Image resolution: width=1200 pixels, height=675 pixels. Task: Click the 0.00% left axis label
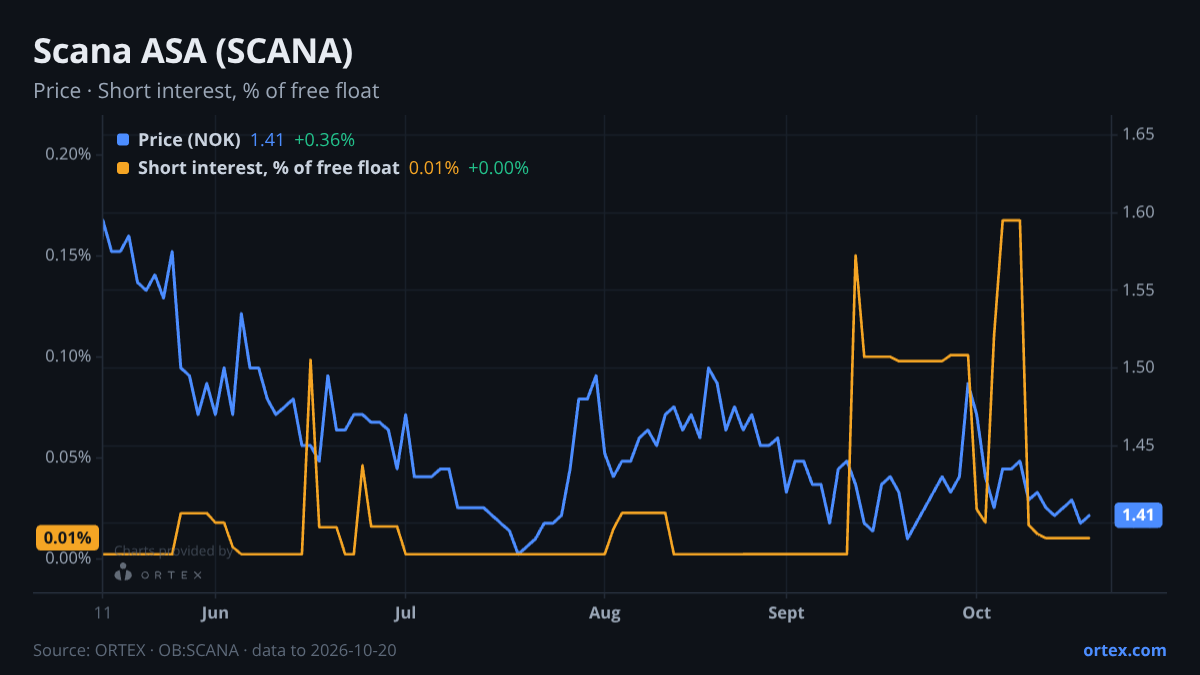(x=69, y=558)
